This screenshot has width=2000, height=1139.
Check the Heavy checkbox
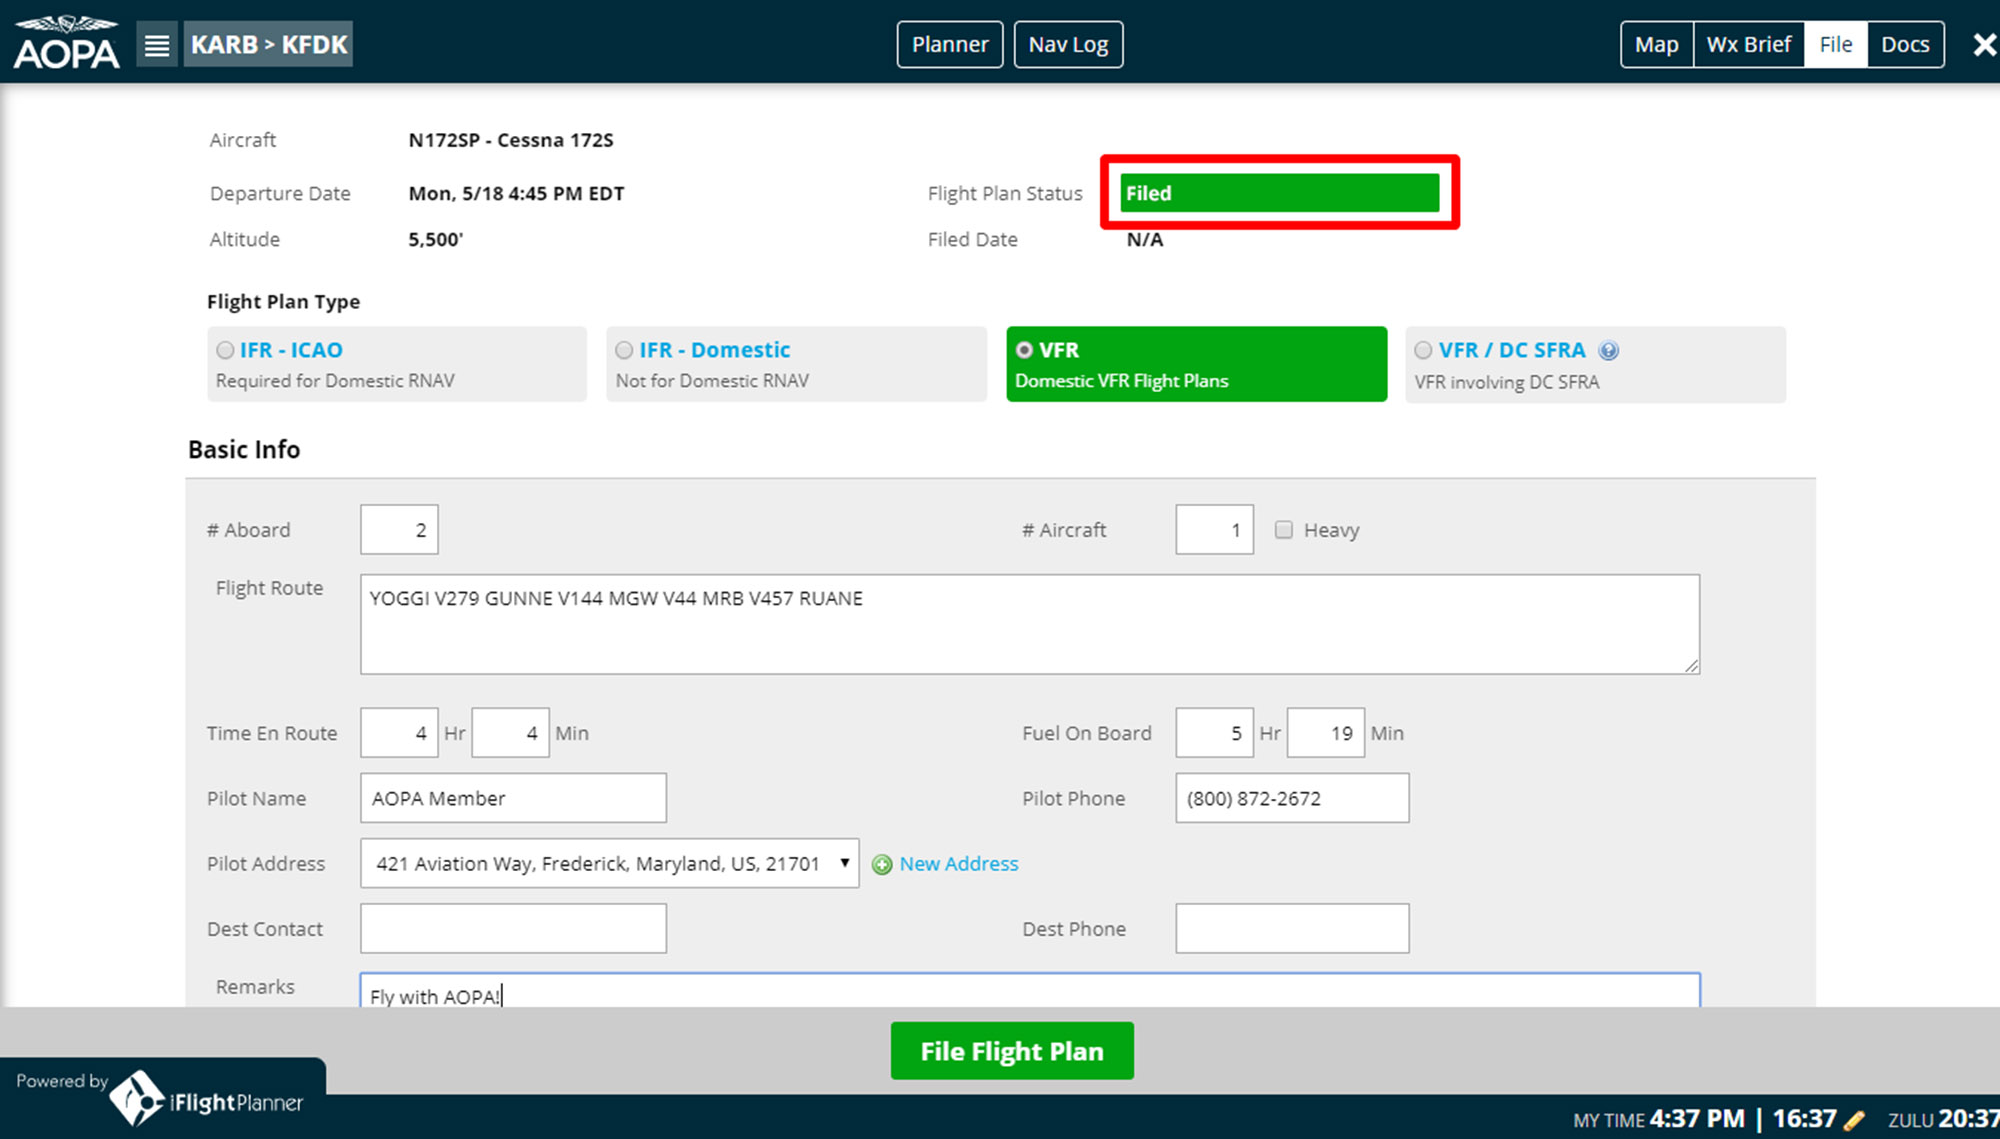coord(1284,530)
